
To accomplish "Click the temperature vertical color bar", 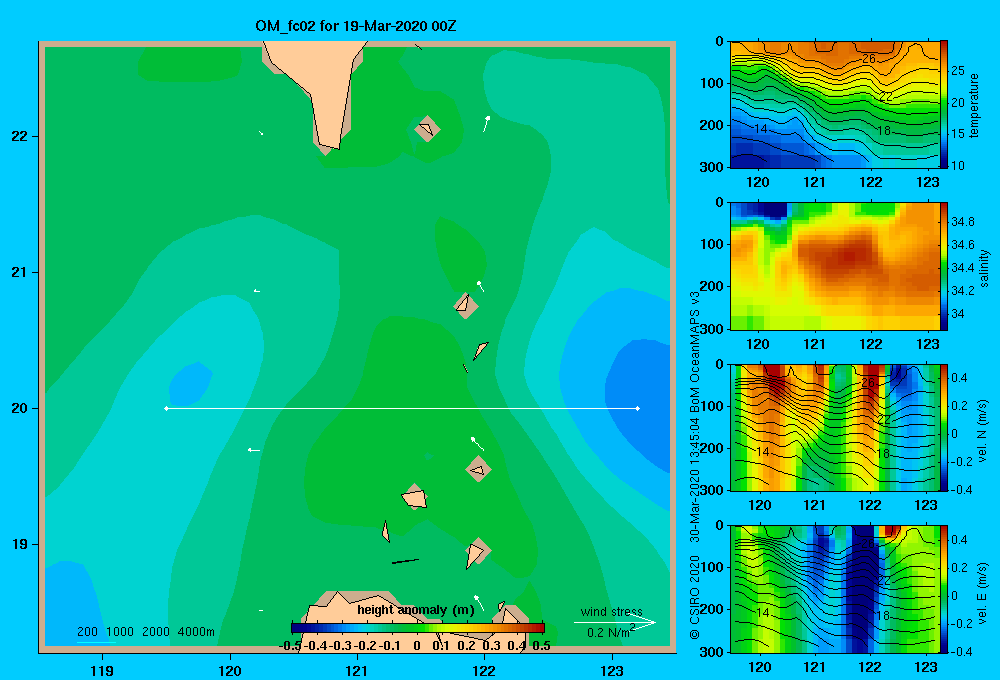I will point(944,104).
